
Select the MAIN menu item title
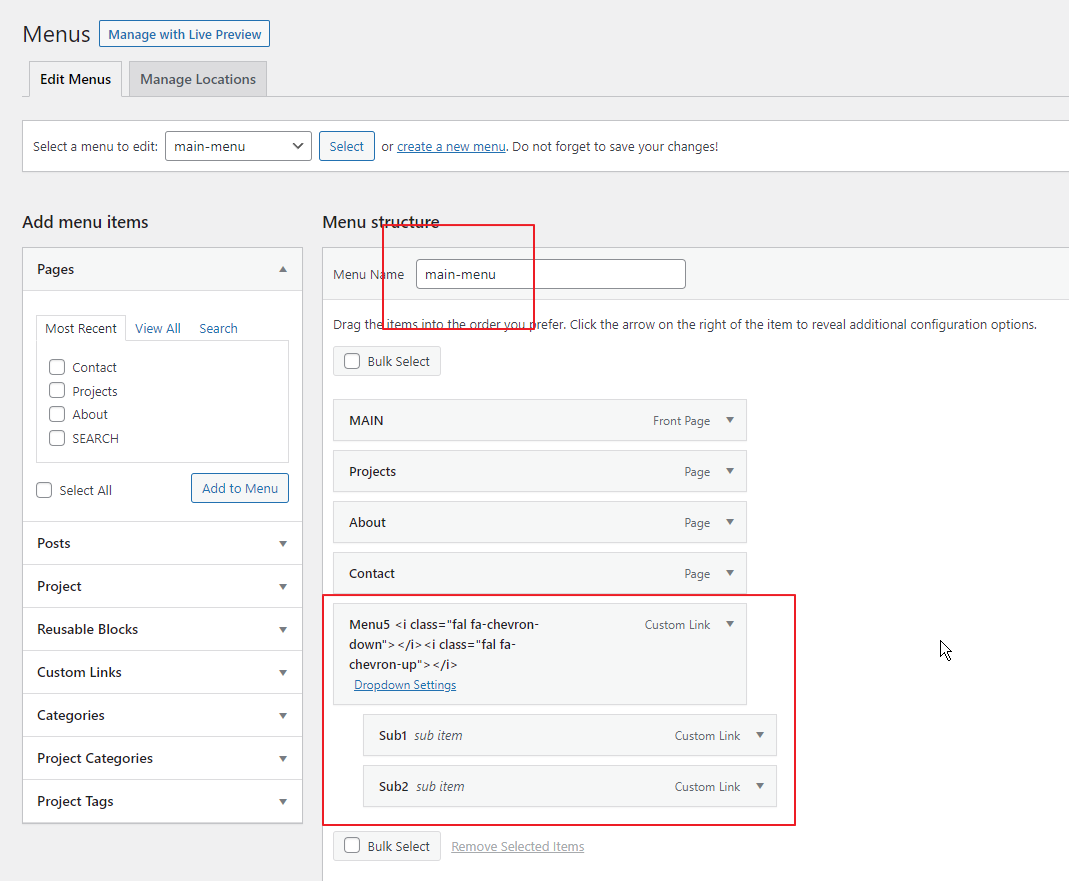(366, 421)
